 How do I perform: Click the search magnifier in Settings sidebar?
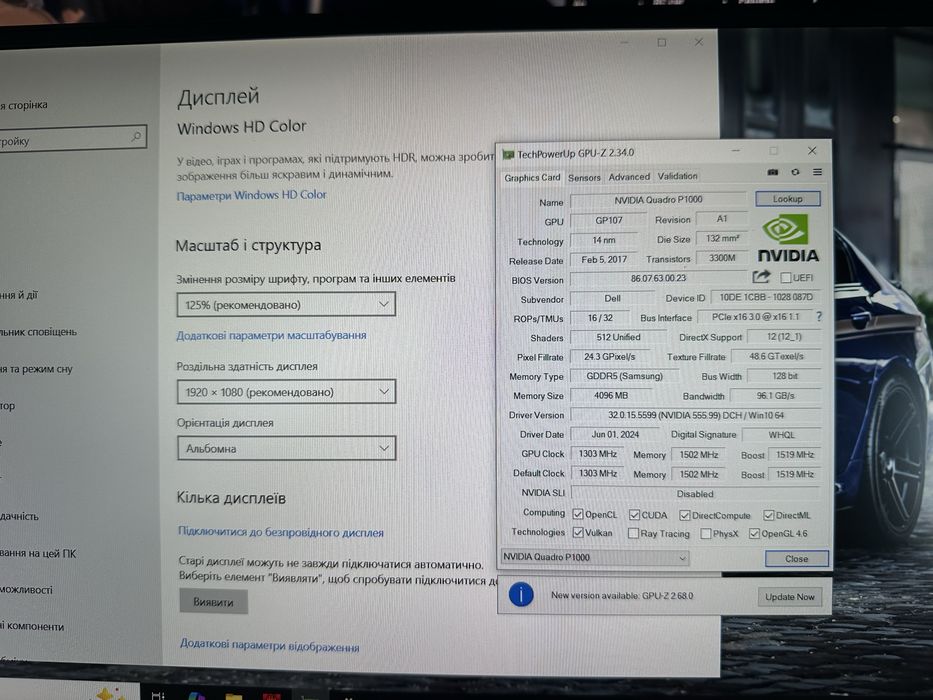tap(136, 138)
